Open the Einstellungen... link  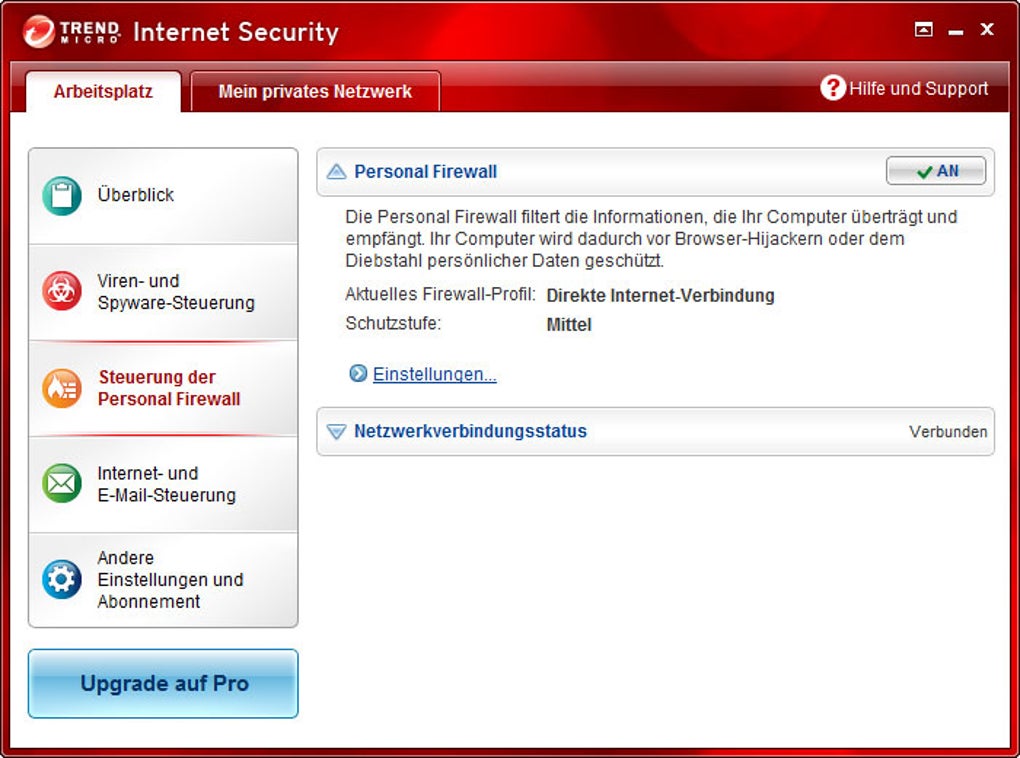pyautogui.click(x=435, y=375)
